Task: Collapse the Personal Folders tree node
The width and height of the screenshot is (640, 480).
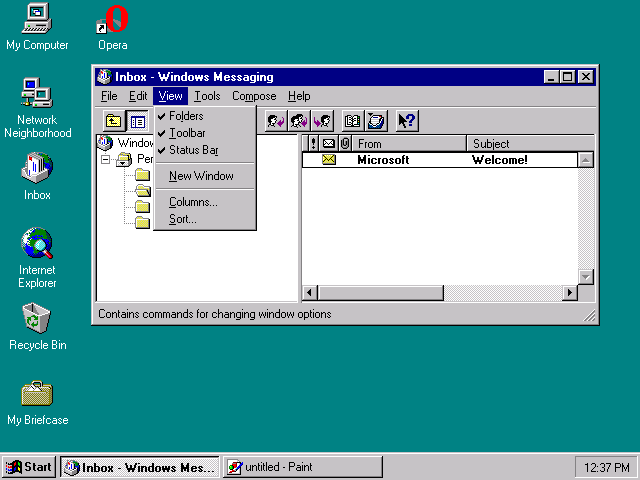Action: click(x=105, y=159)
